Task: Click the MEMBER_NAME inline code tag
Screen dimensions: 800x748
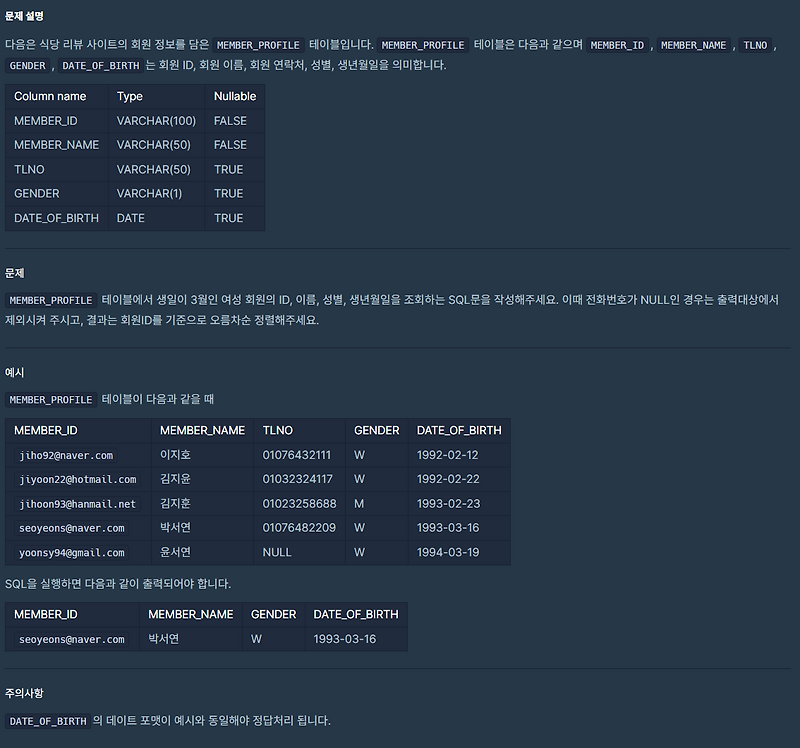Action: coord(693,45)
